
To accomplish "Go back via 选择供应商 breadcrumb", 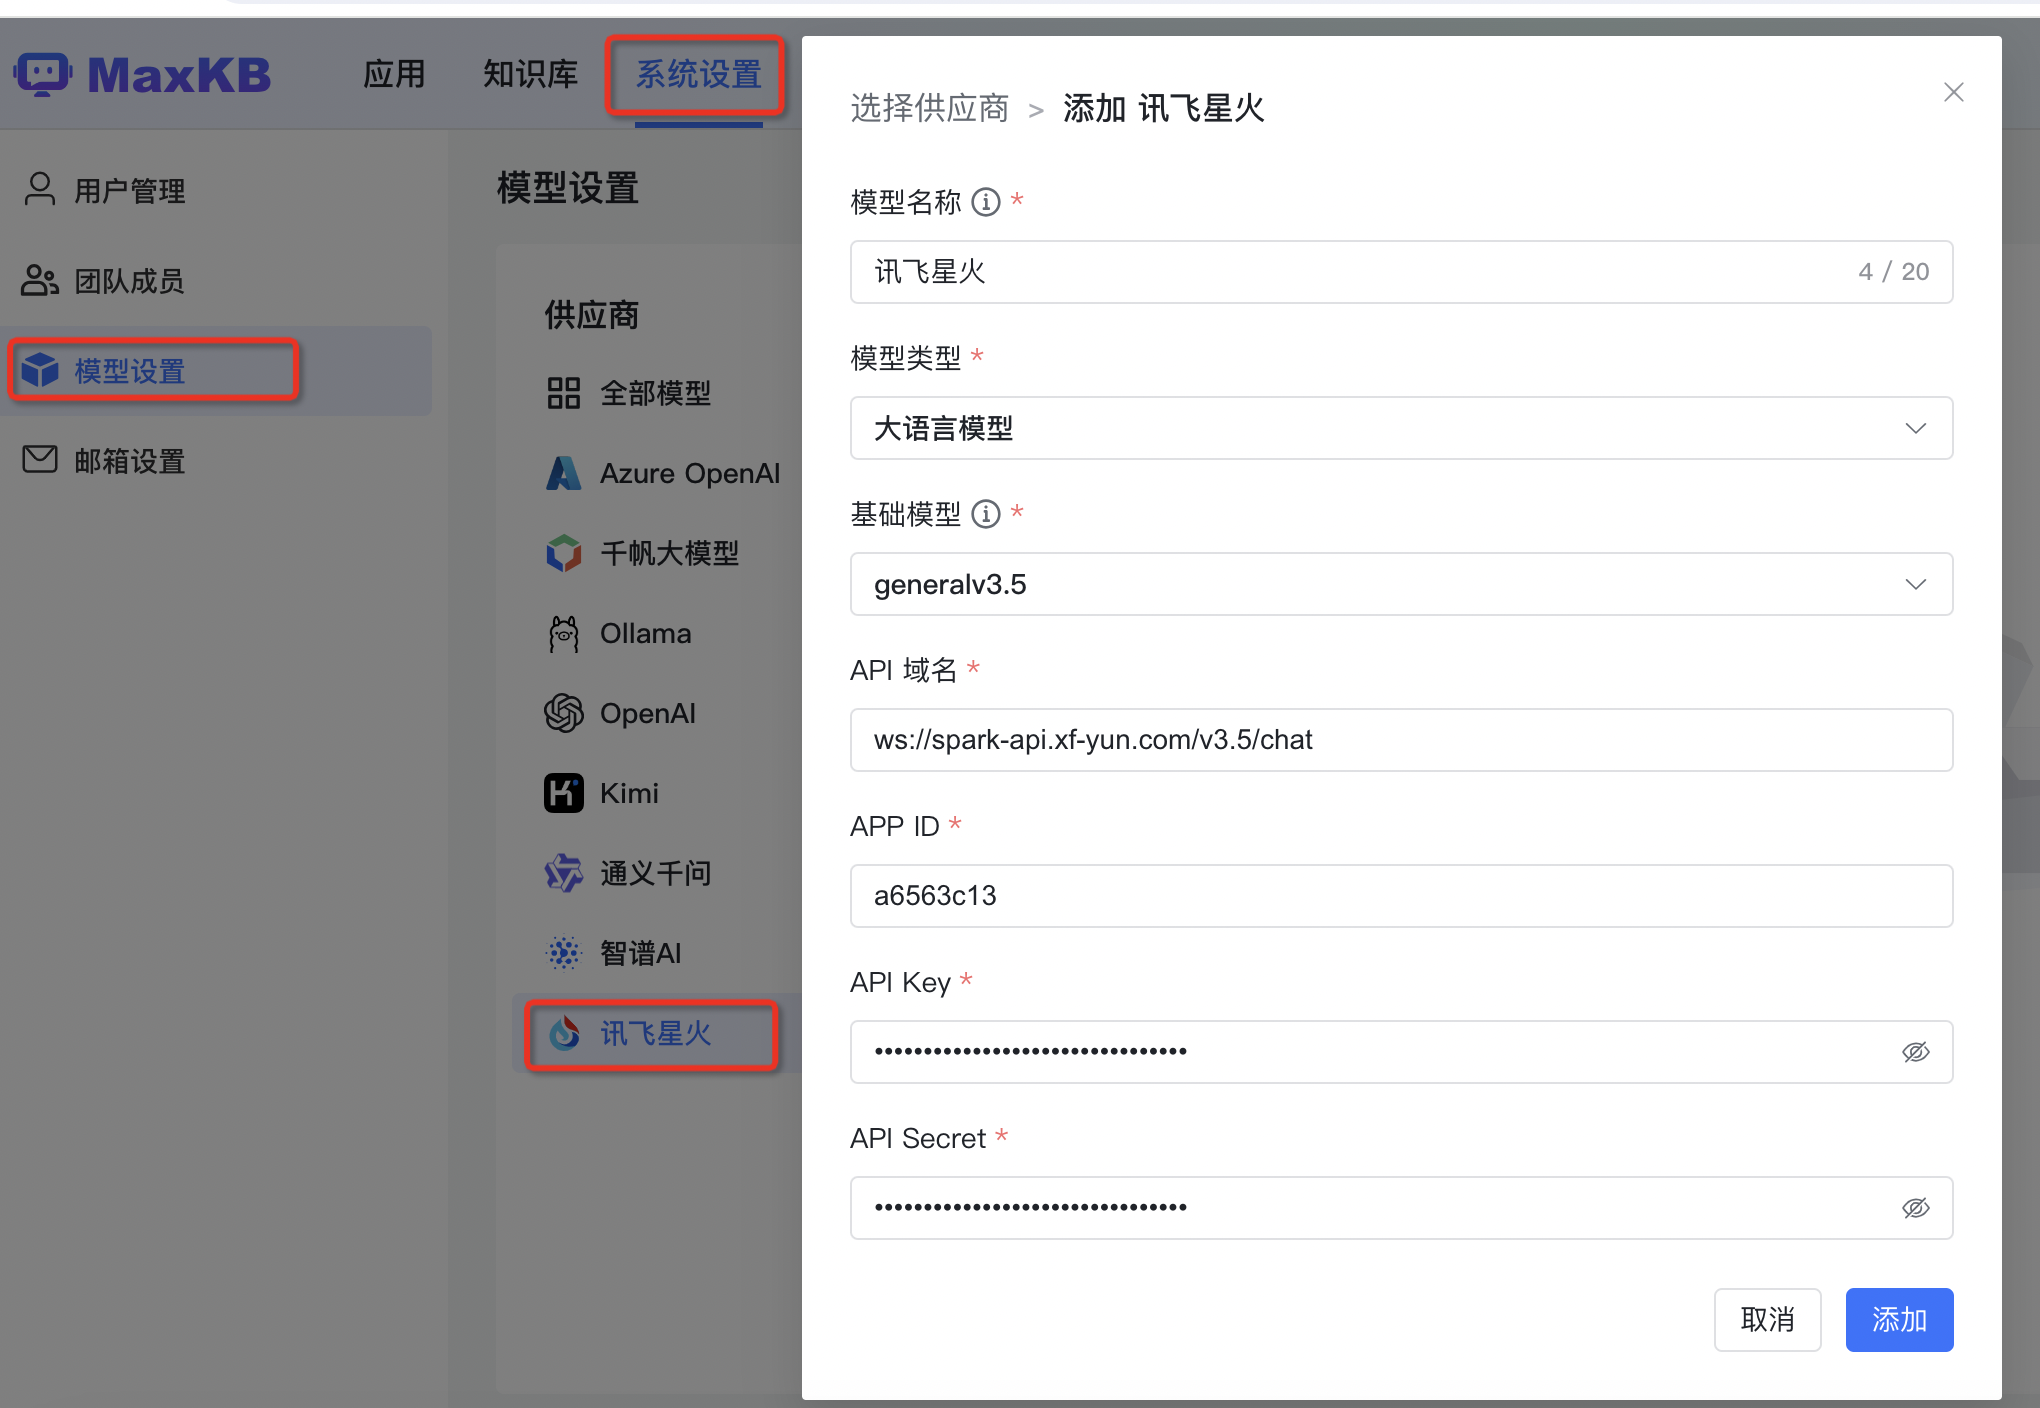I will [x=929, y=108].
